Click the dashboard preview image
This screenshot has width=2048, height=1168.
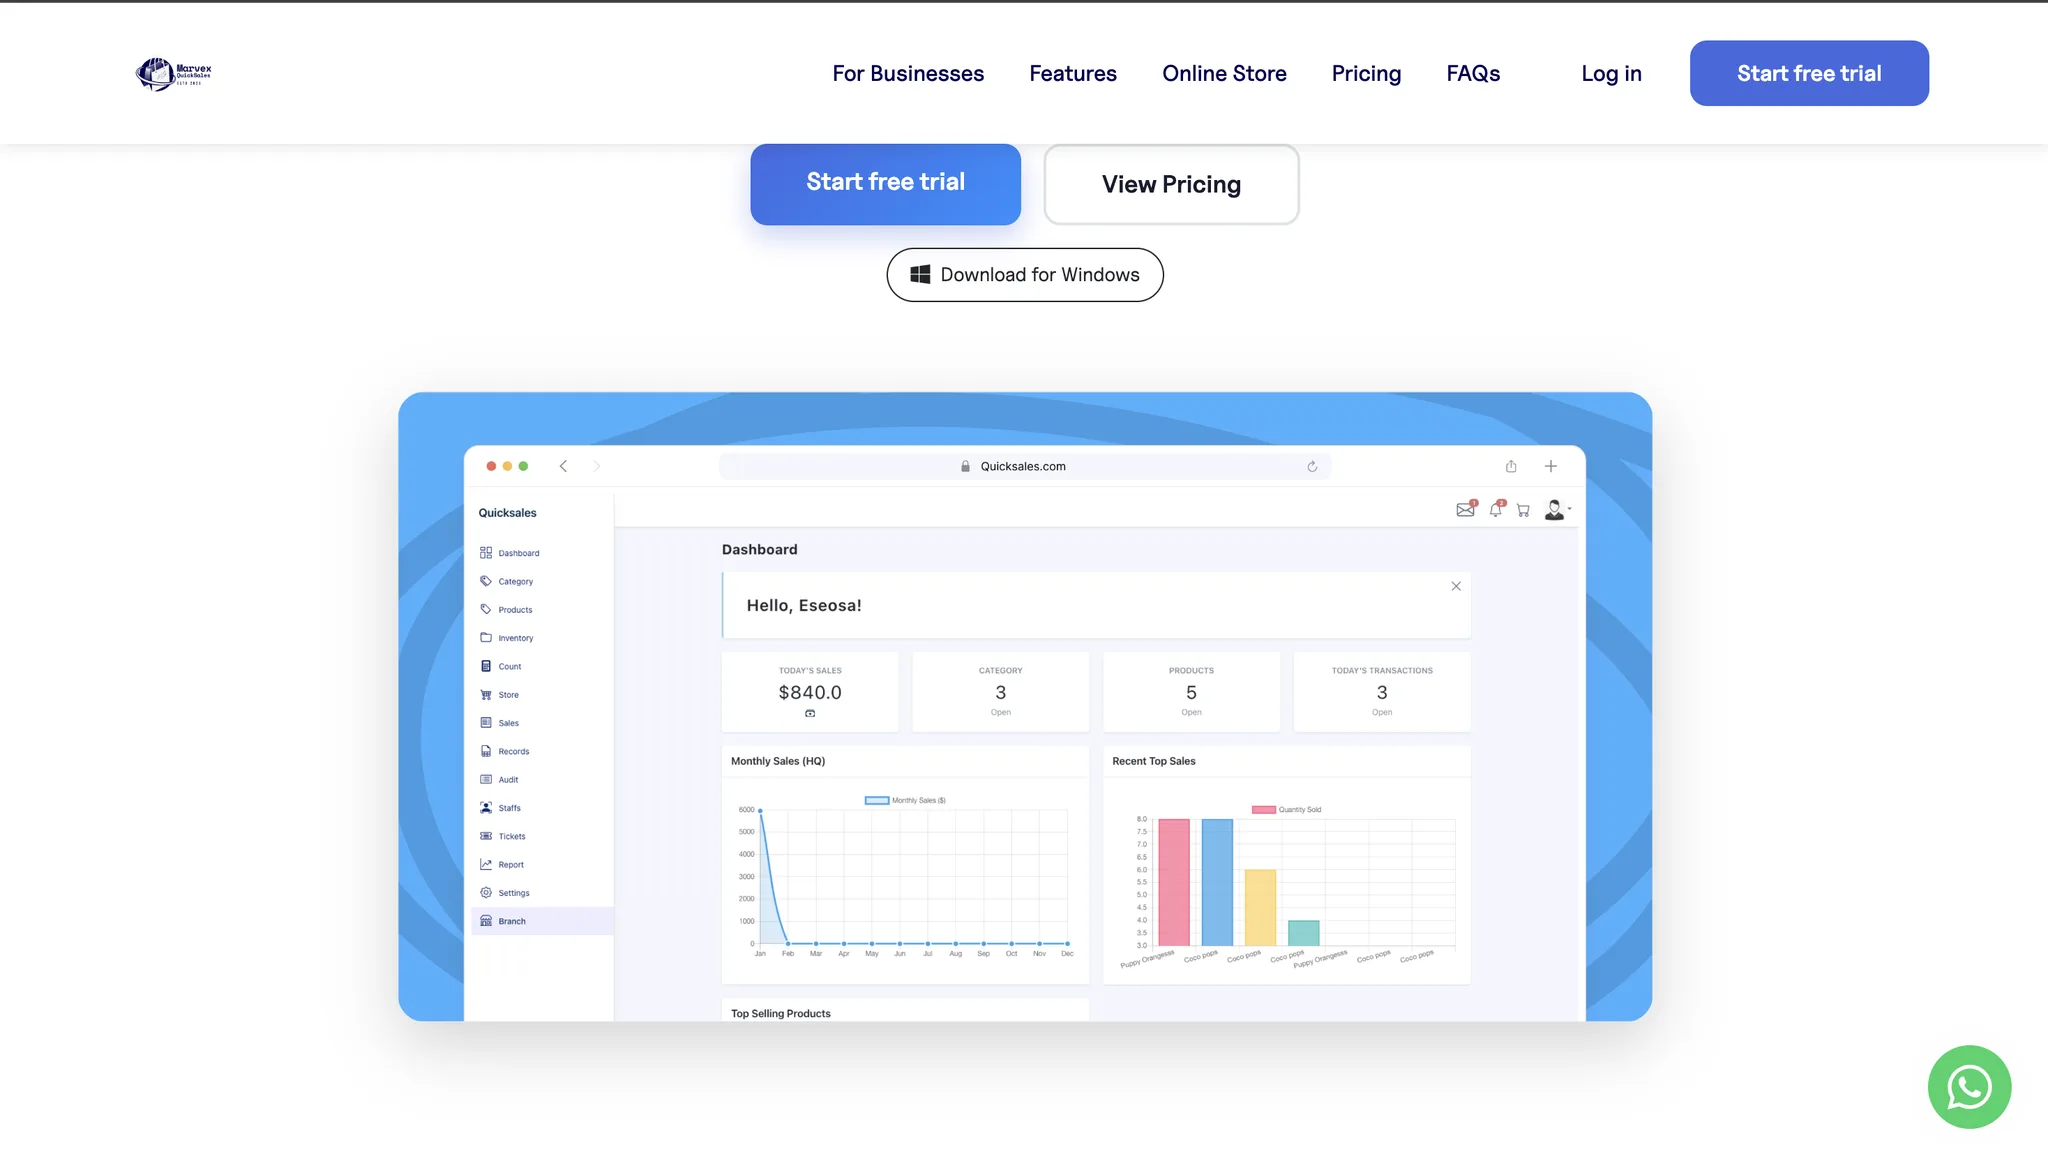click(x=1025, y=707)
